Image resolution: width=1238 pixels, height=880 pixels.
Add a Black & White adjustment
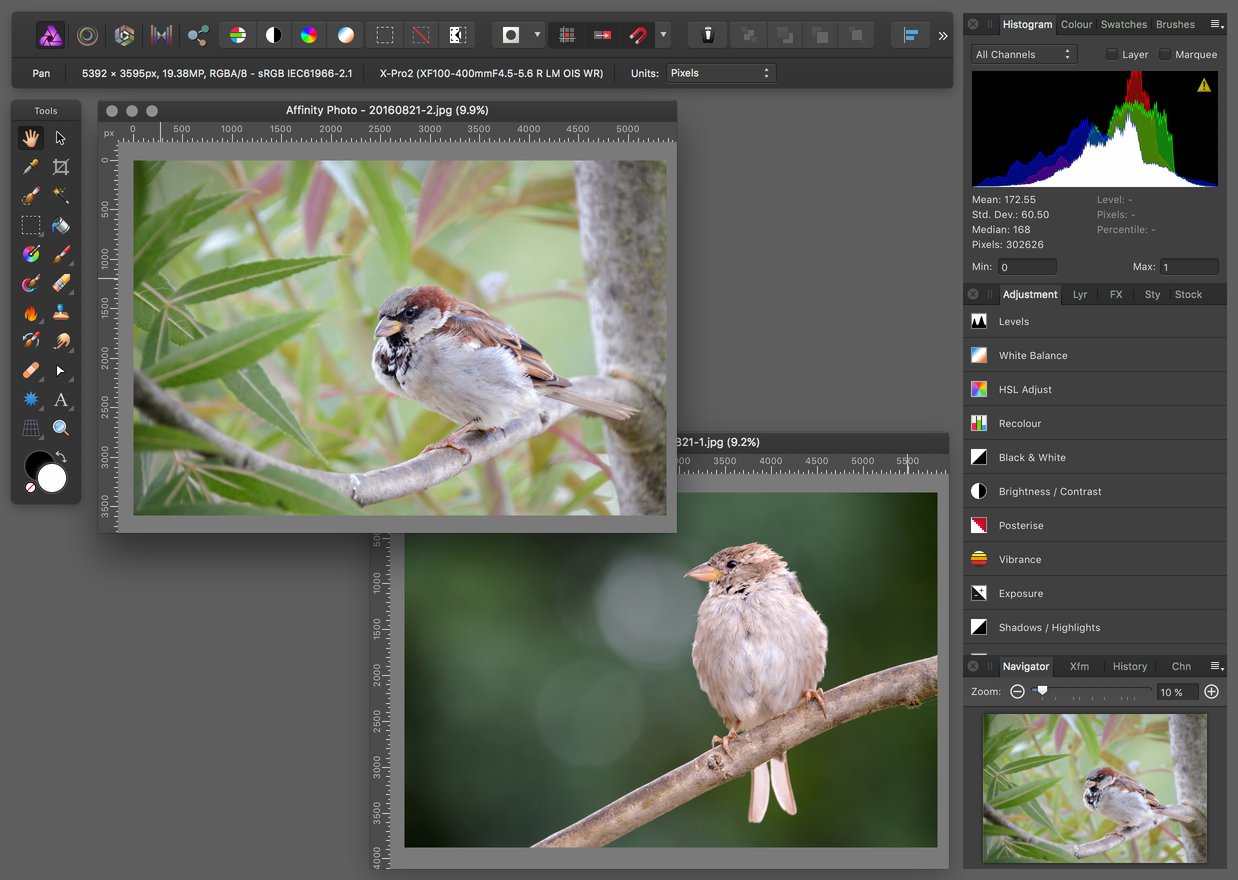(1095, 457)
